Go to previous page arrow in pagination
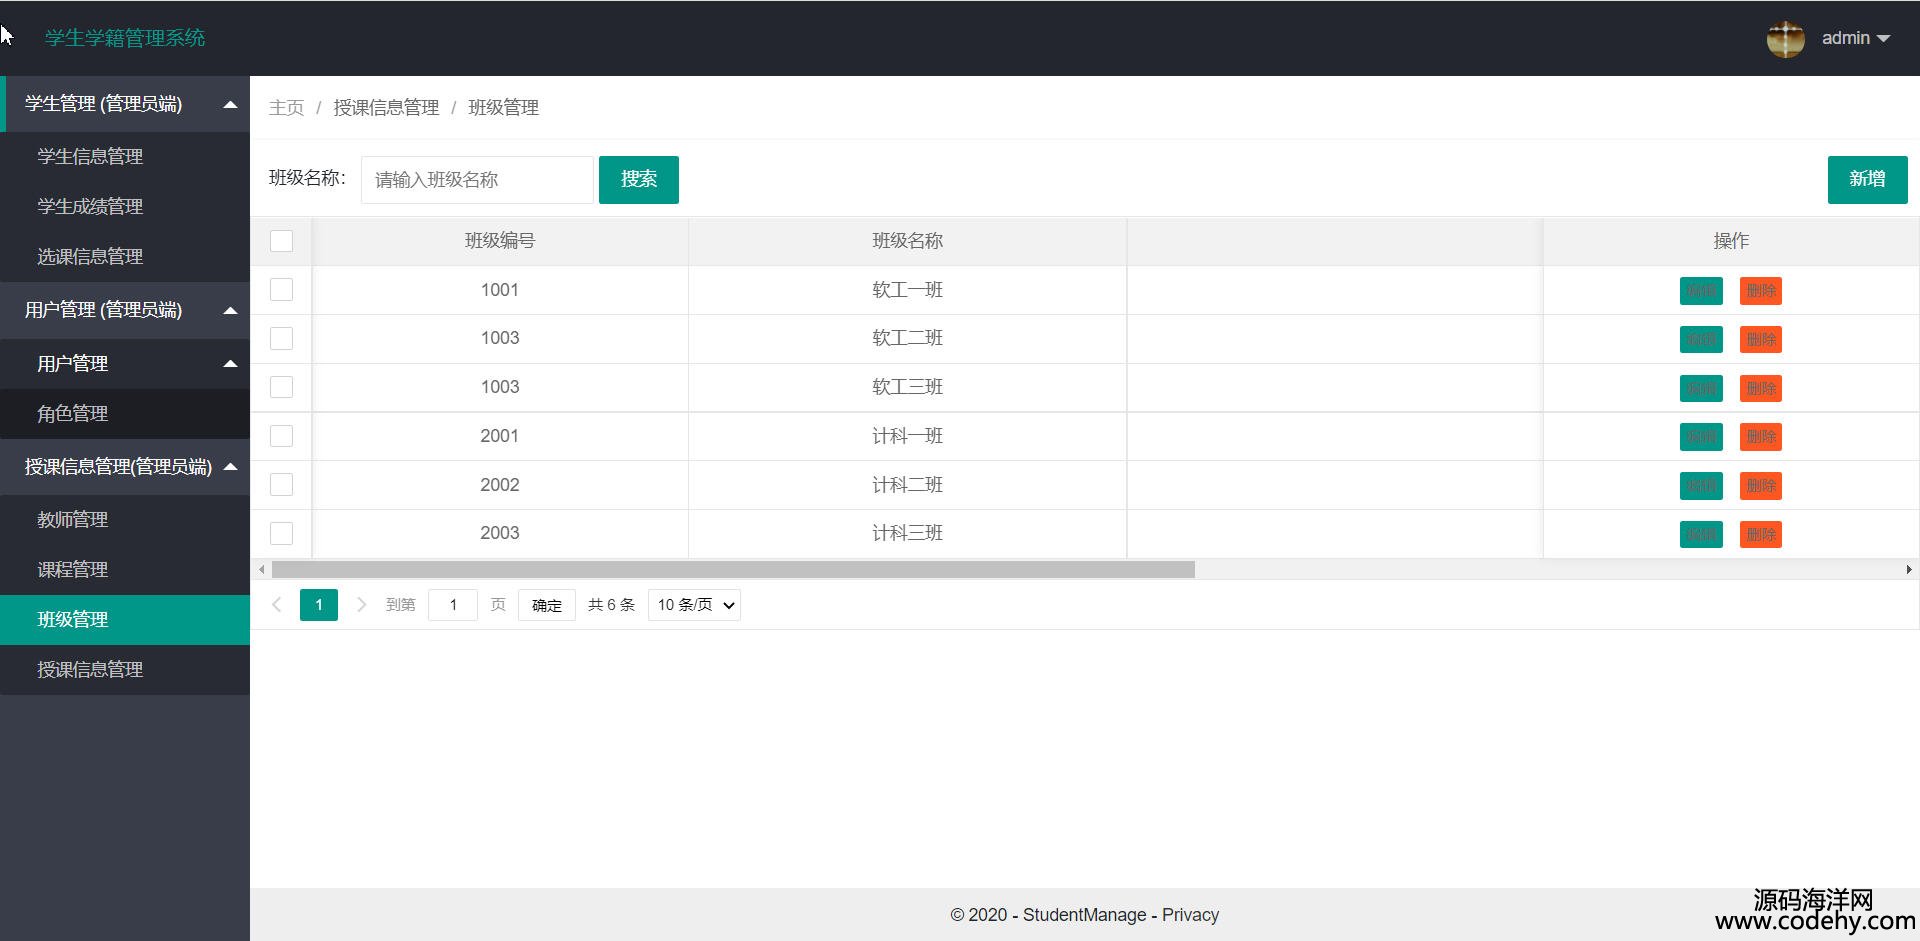 click(277, 605)
